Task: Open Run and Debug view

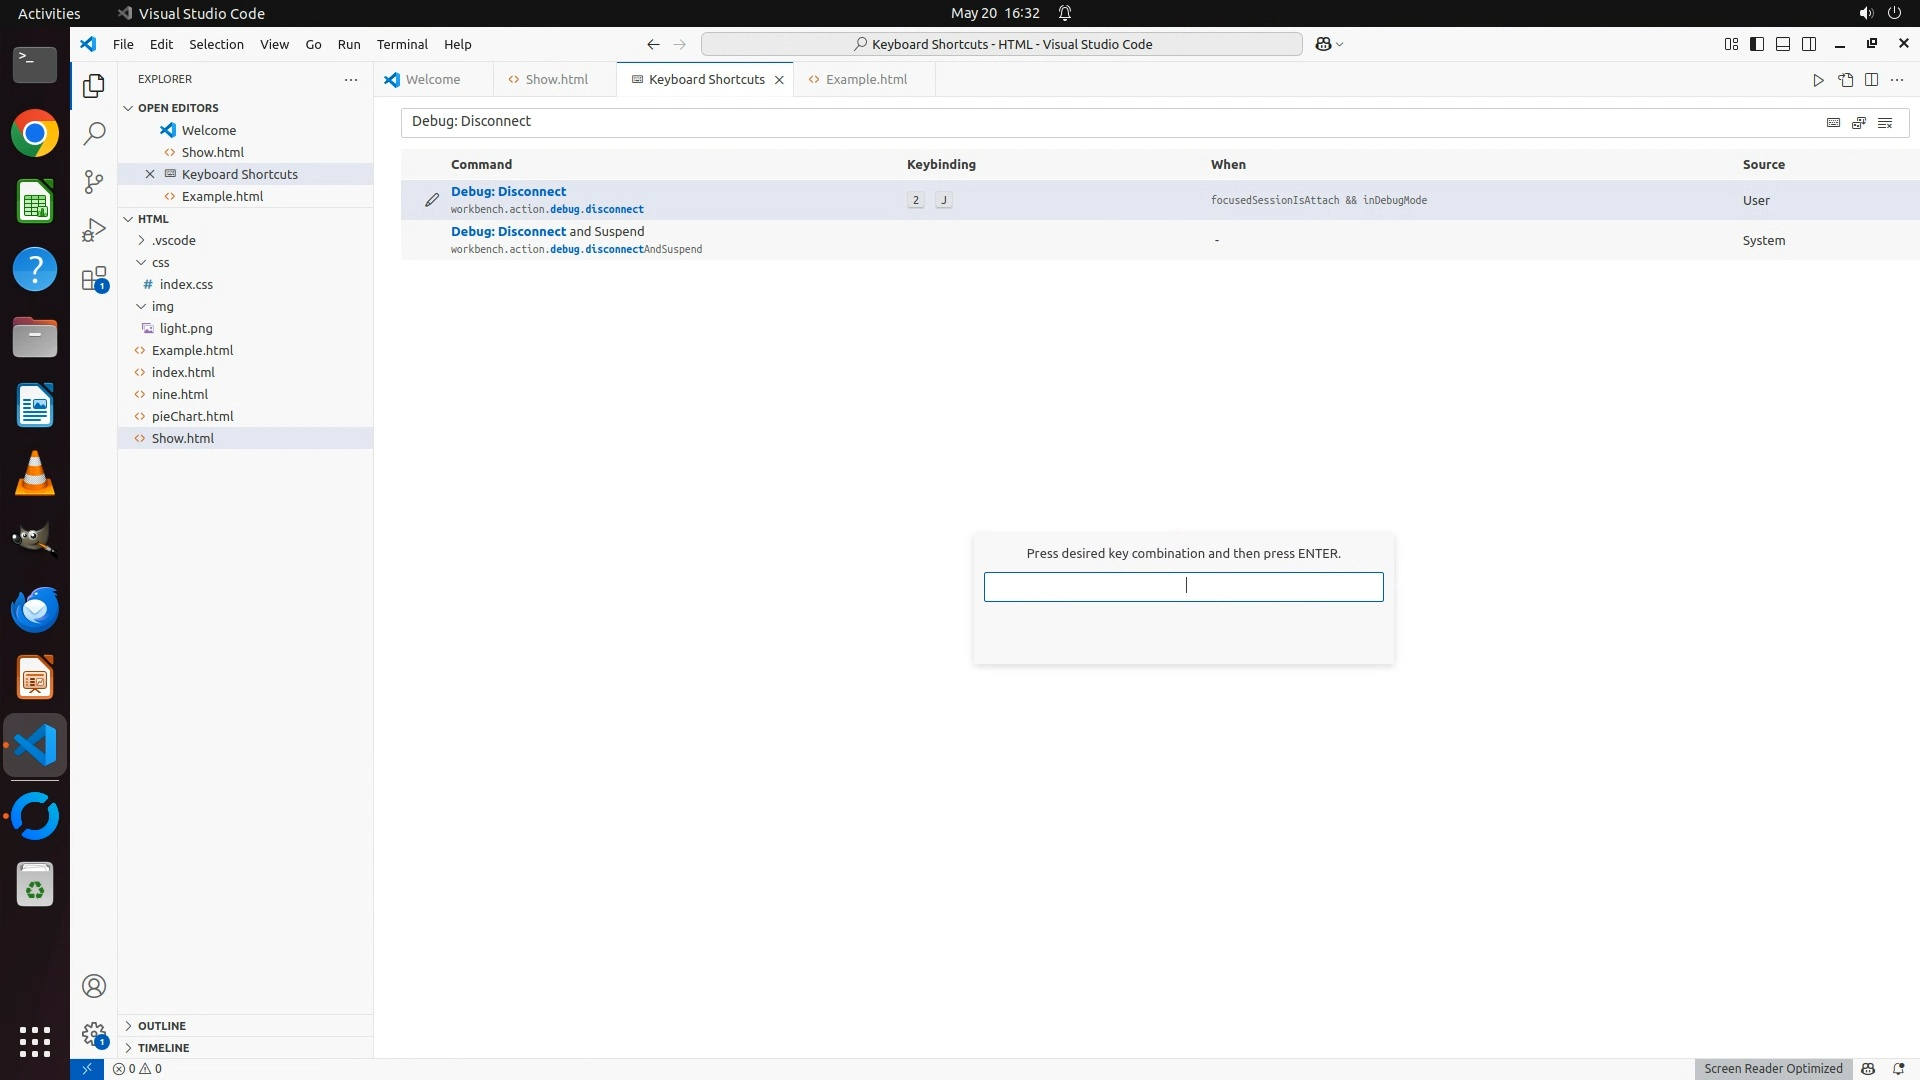Action: (94, 230)
